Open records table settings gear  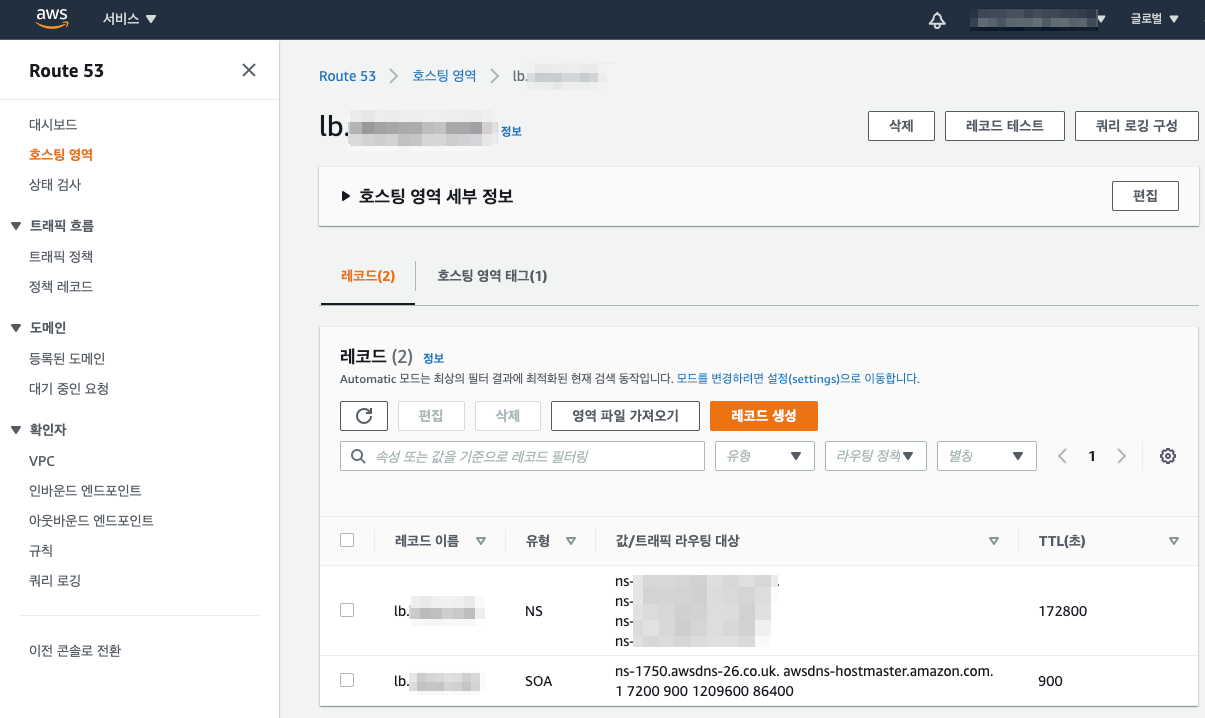pyautogui.click(x=1167, y=456)
